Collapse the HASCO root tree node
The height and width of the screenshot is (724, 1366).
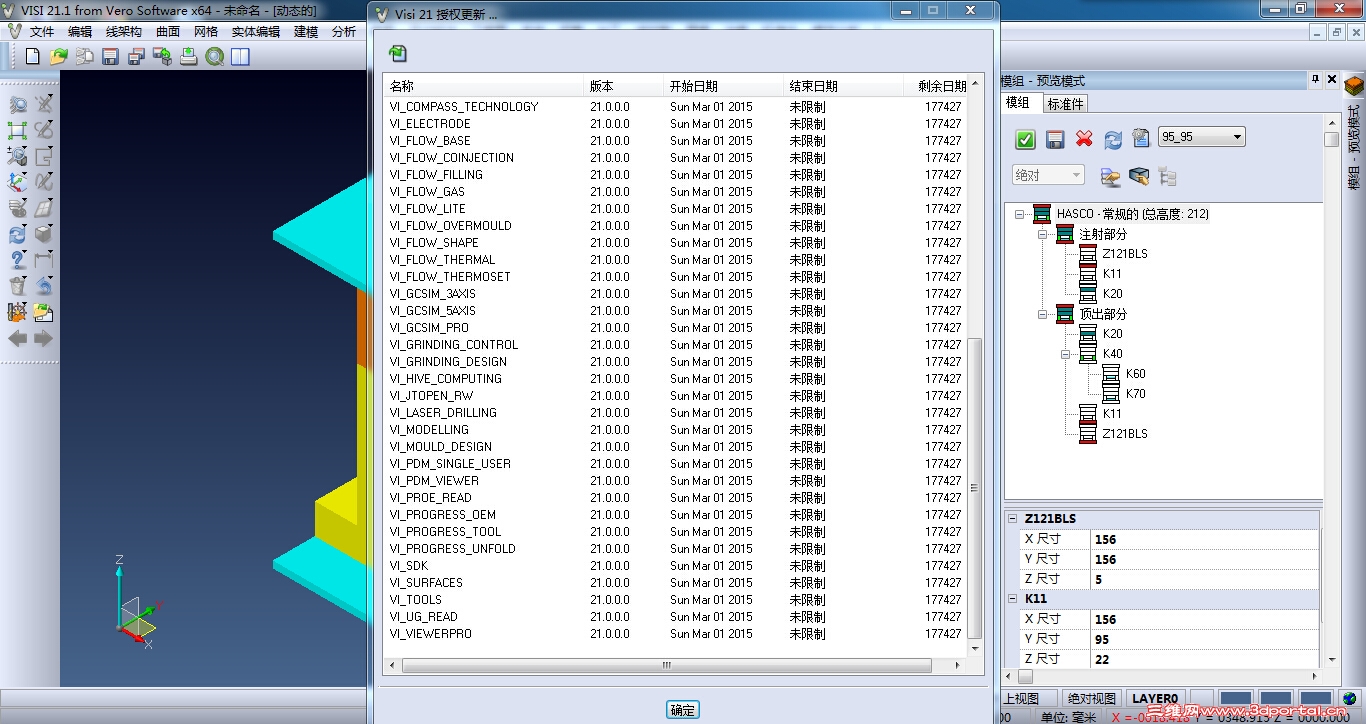pos(1020,213)
